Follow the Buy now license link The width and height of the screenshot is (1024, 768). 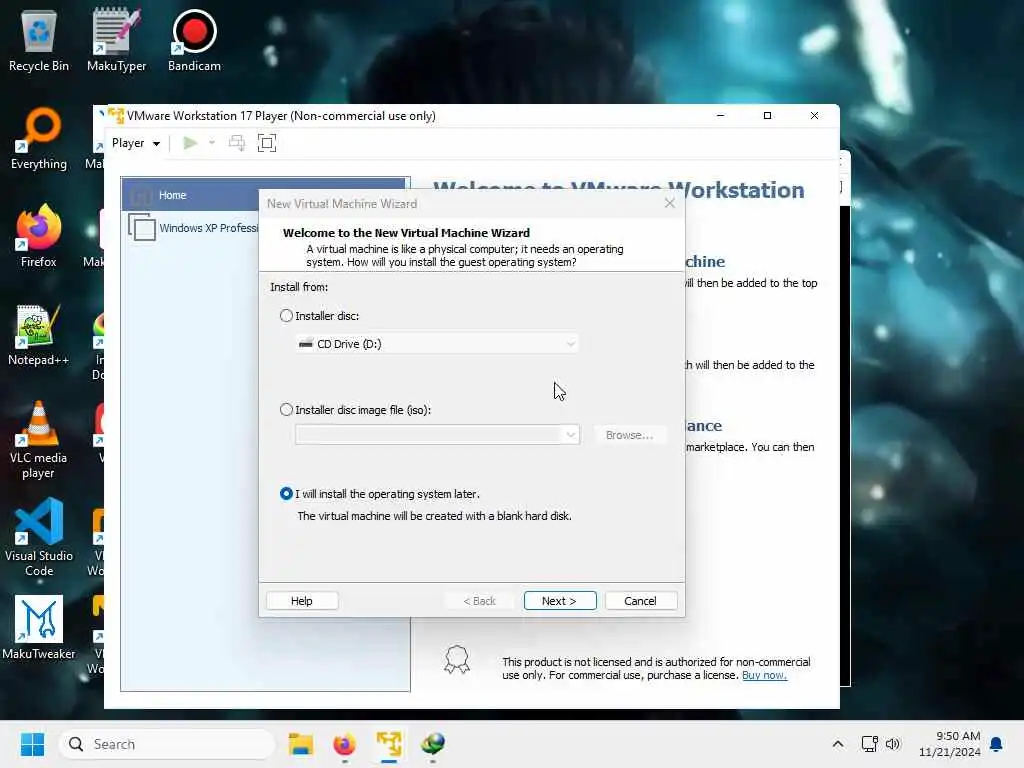[764, 675]
